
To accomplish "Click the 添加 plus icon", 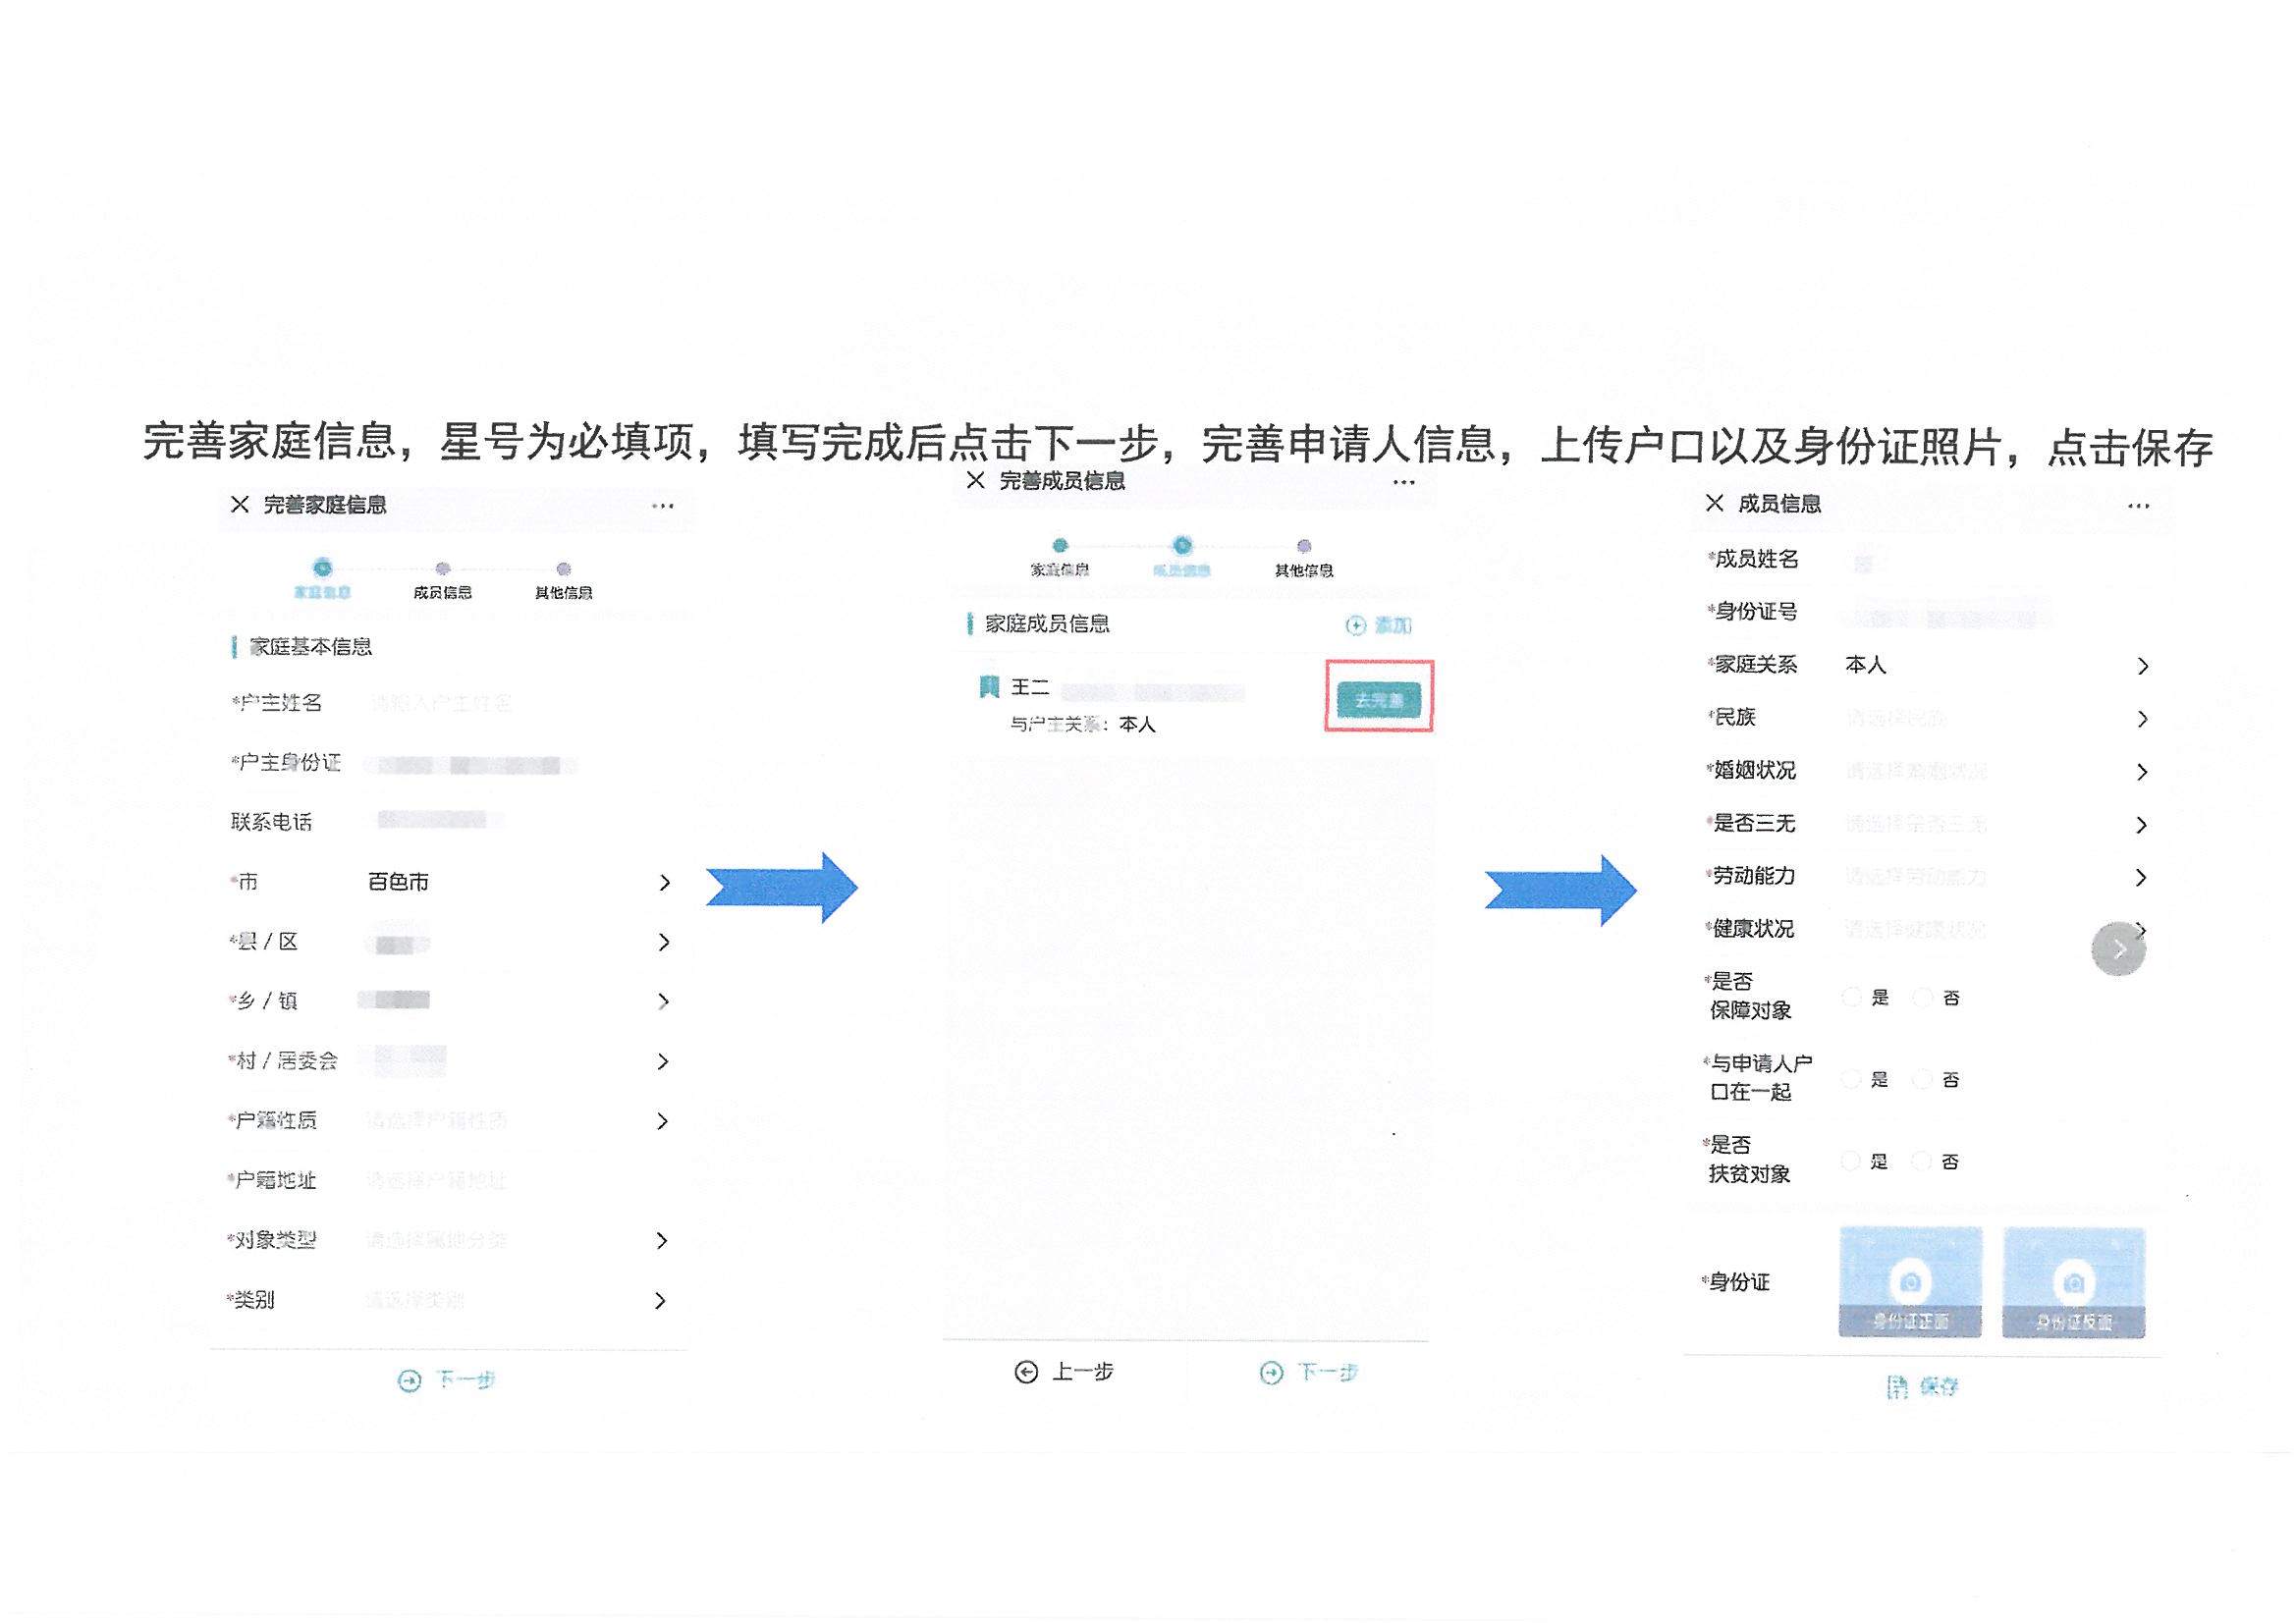I will tap(1355, 626).
